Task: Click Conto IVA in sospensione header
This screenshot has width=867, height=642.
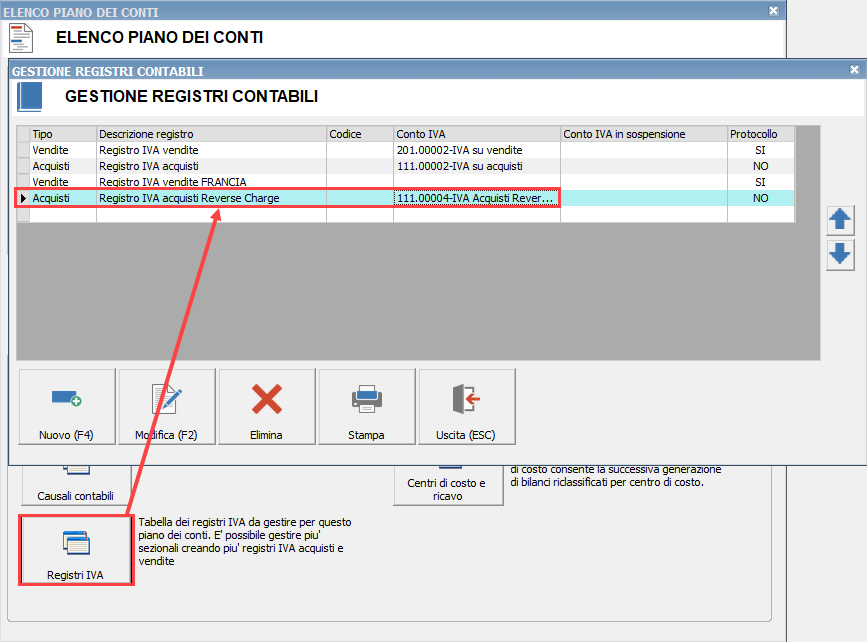Action: click(x=644, y=134)
